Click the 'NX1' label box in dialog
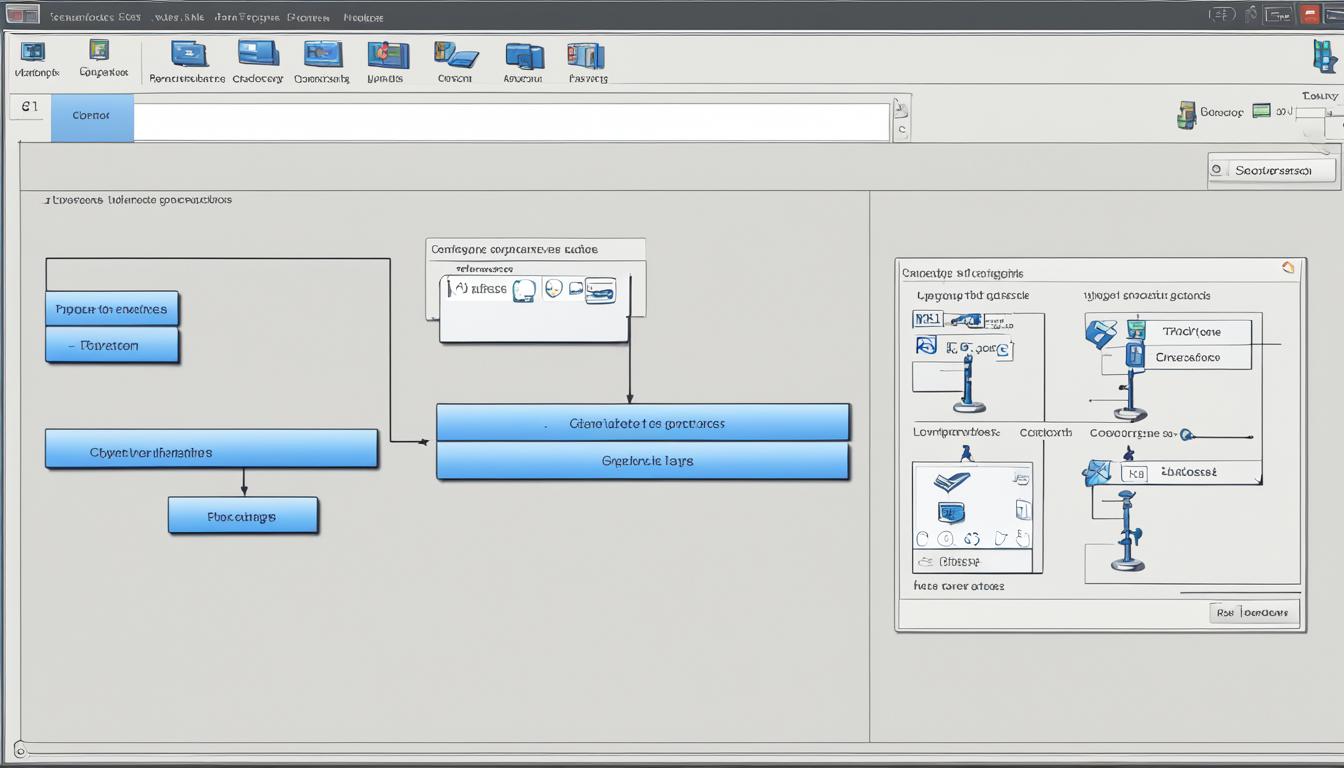Viewport: 1344px width, 768px height. (x=929, y=319)
